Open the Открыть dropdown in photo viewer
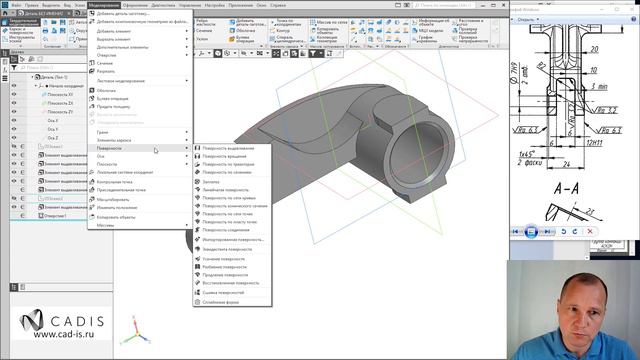This screenshot has height=360, width=640. [x=528, y=19]
